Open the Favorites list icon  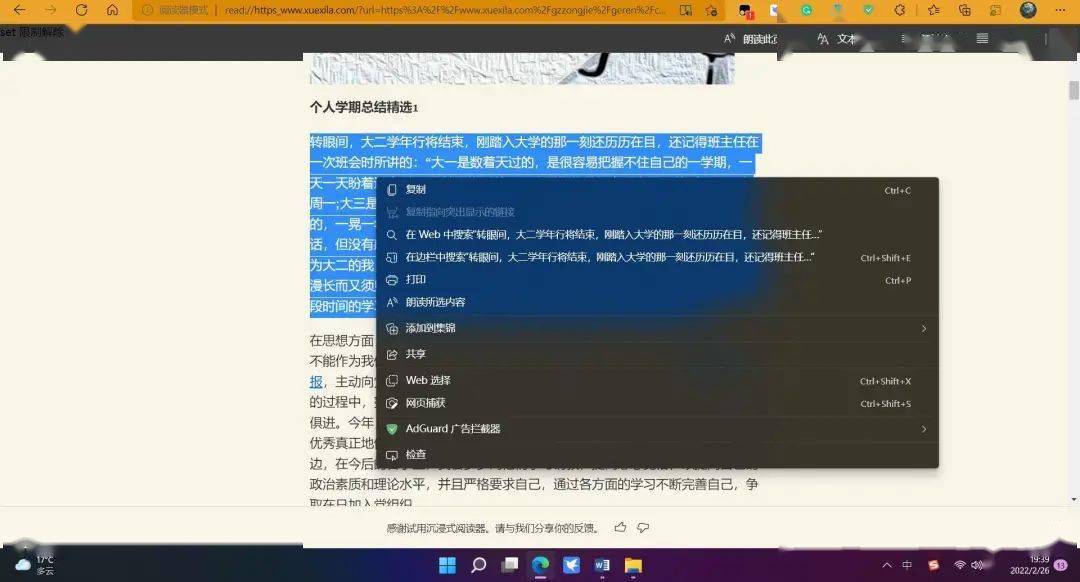coord(933,10)
